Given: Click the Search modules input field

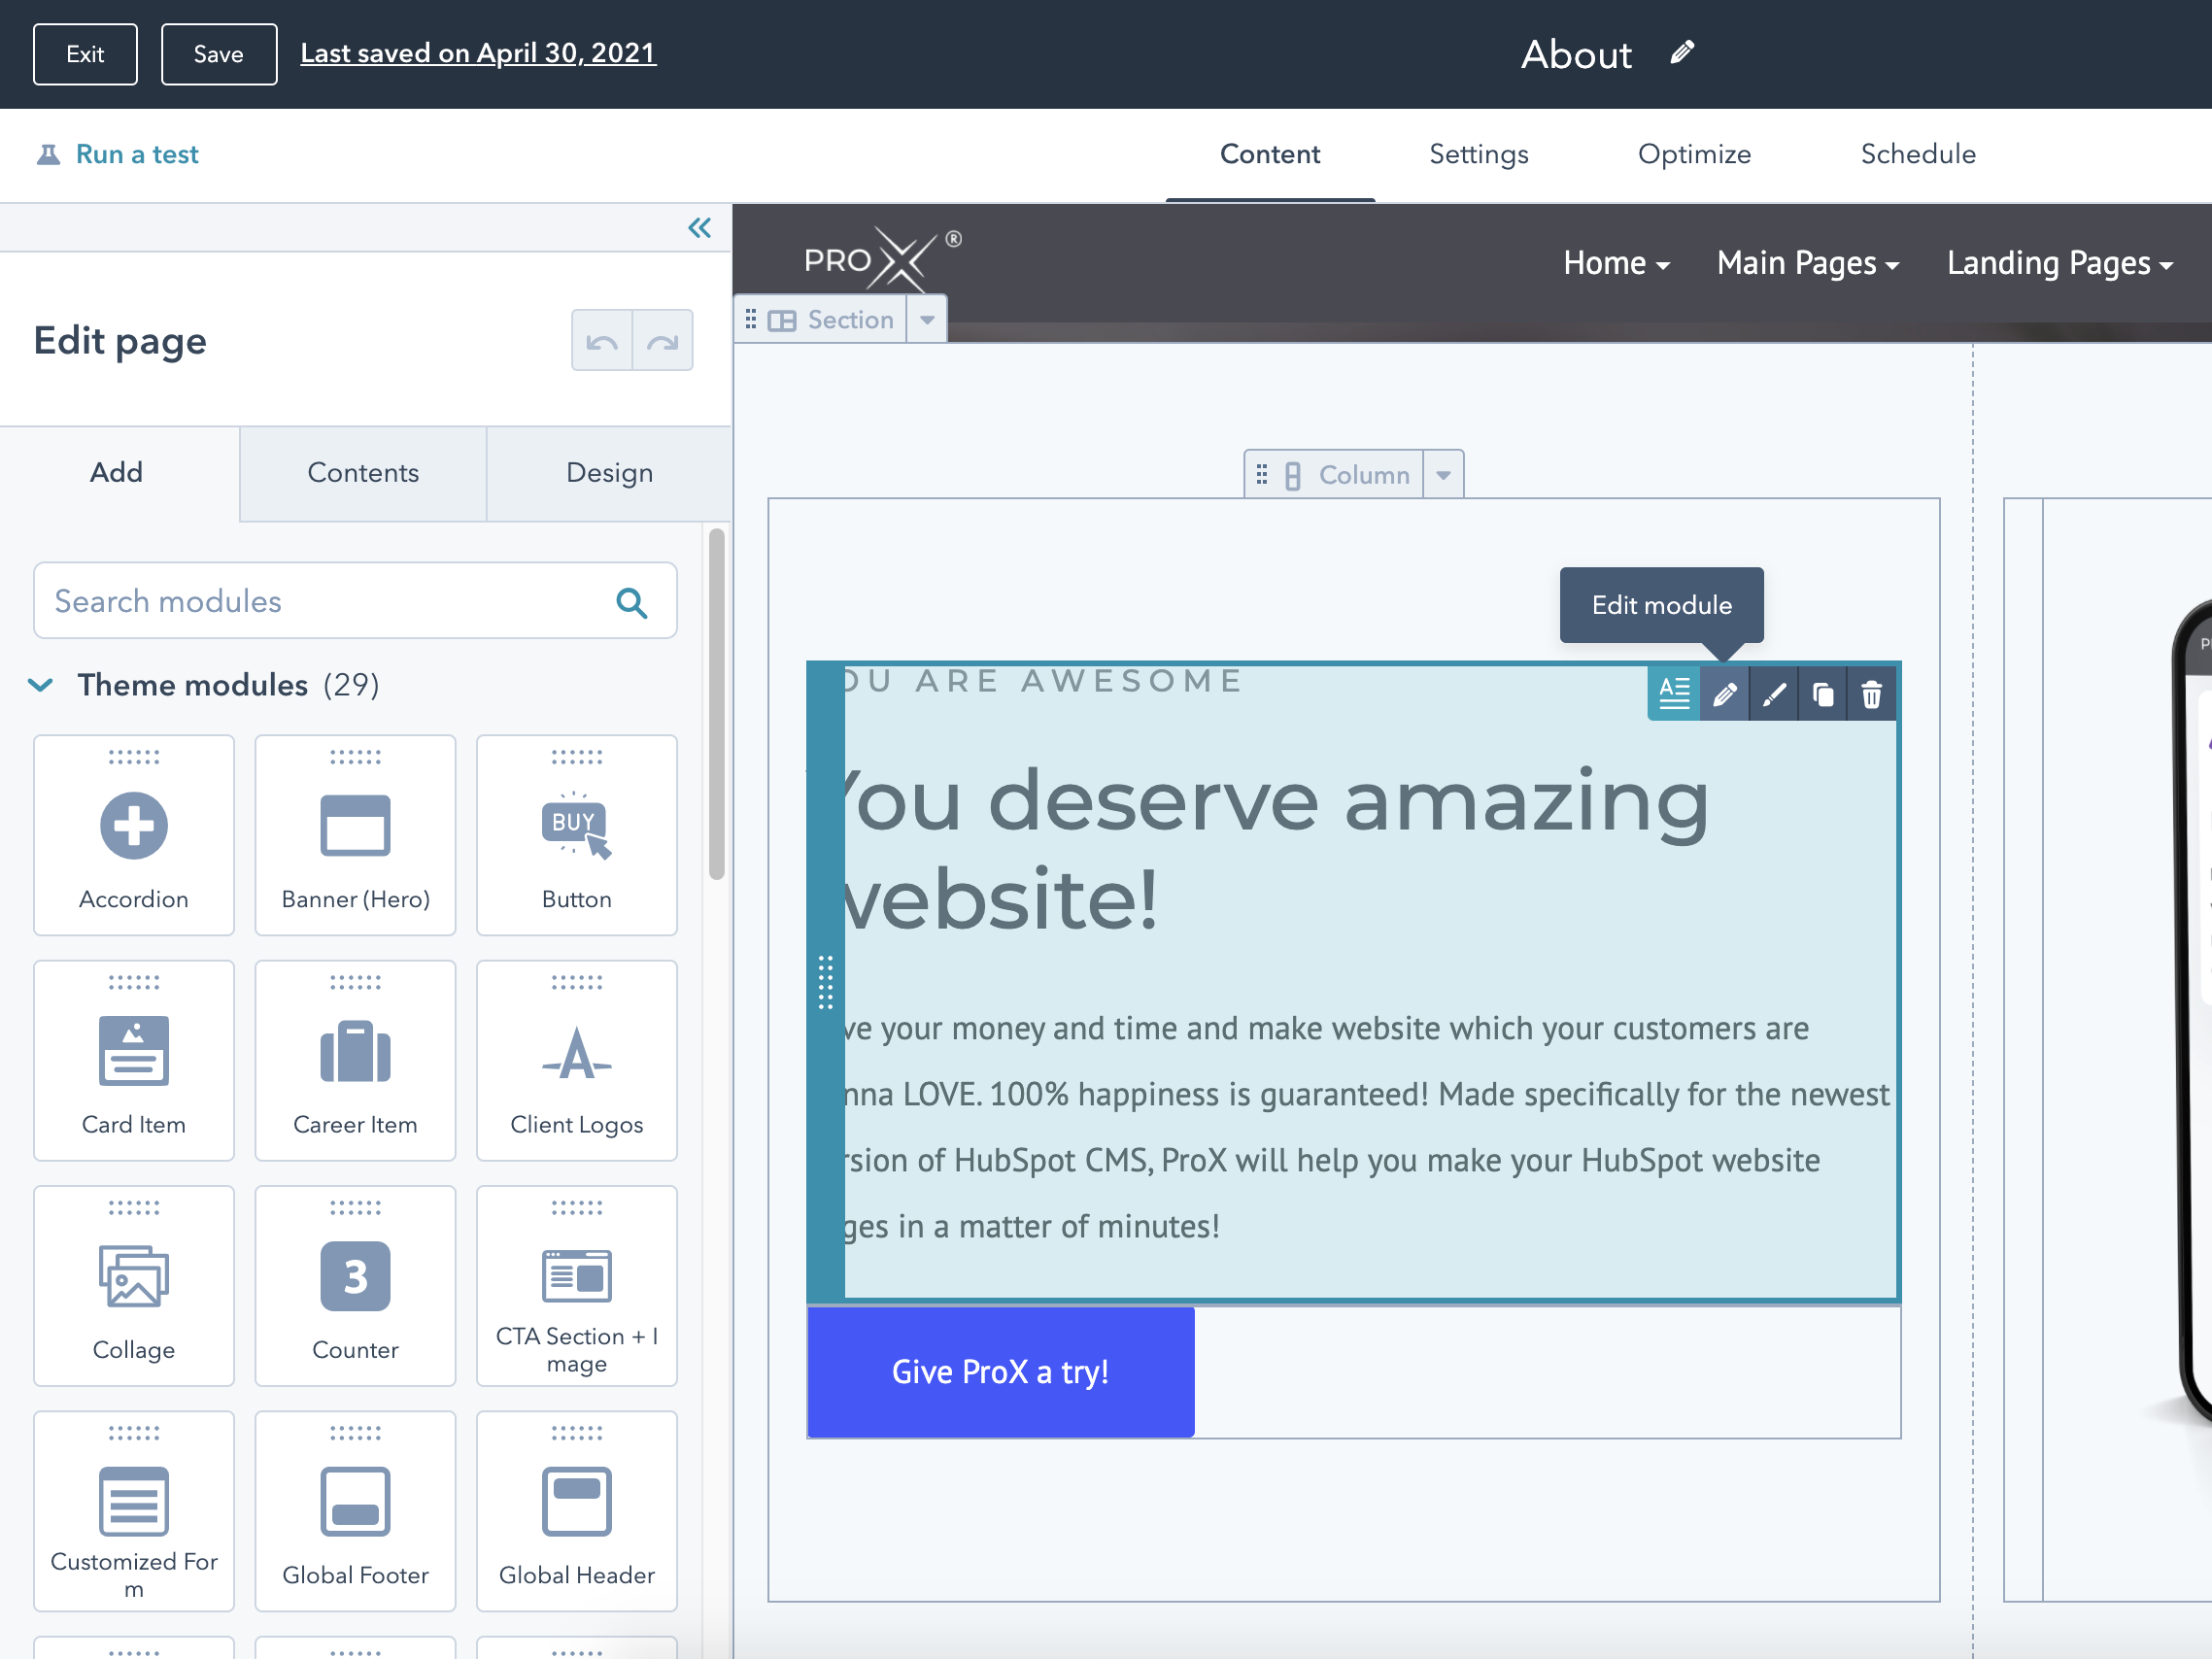Looking at the screenshot, I should (x=320, y=601).
